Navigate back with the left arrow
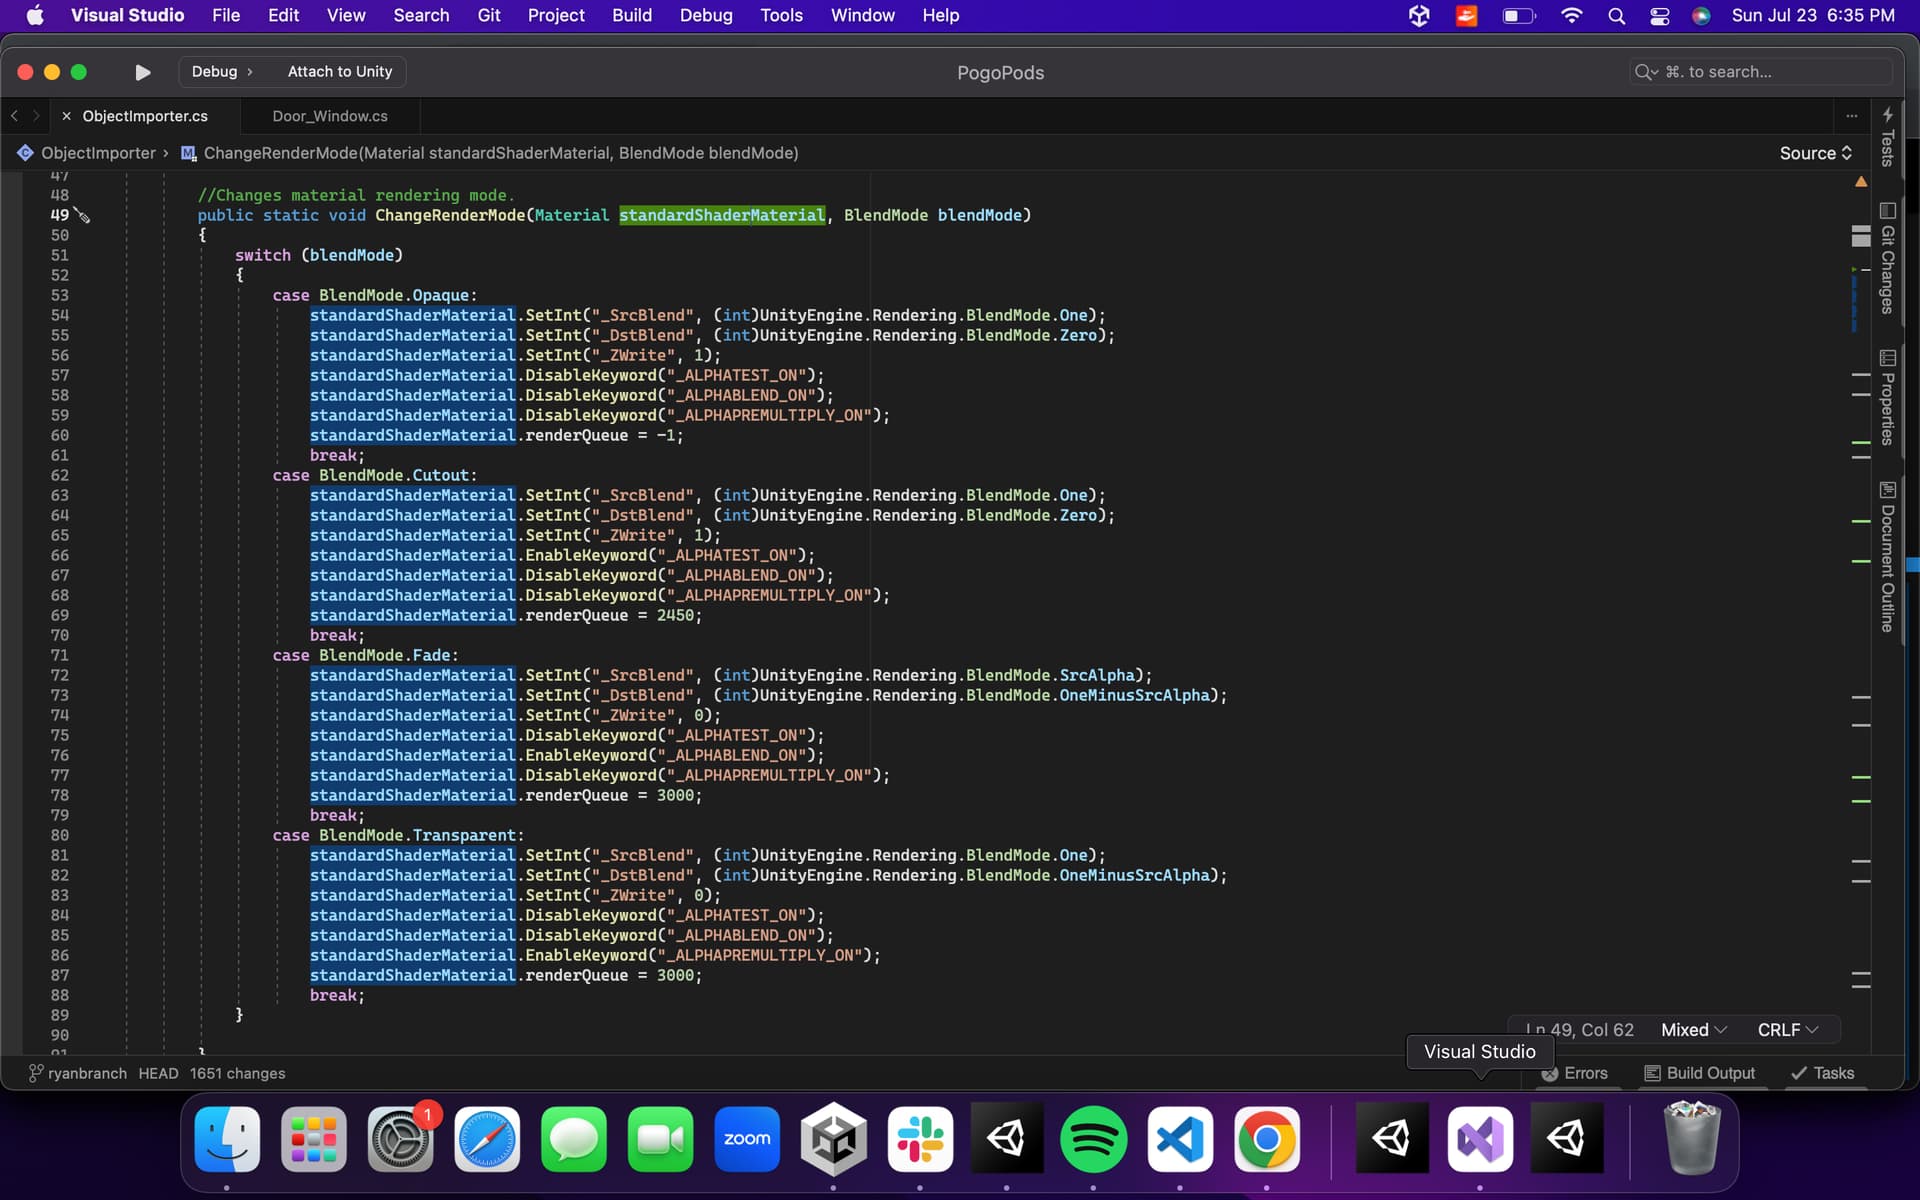Image resolution: width=1920 pixels, height=1200 pixels. pyautogui.click(x=15, y=116)
